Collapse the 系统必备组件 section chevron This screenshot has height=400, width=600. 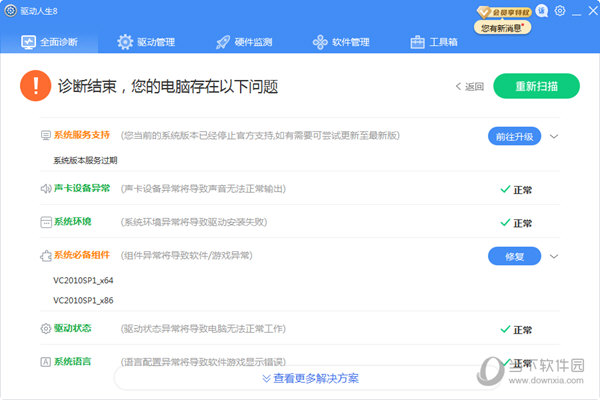pos(554,256)
